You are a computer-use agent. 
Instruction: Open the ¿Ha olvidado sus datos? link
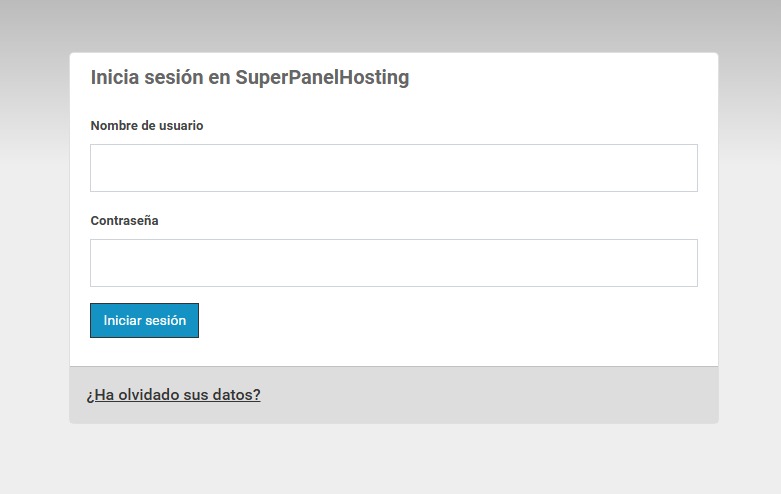[173, 395]
